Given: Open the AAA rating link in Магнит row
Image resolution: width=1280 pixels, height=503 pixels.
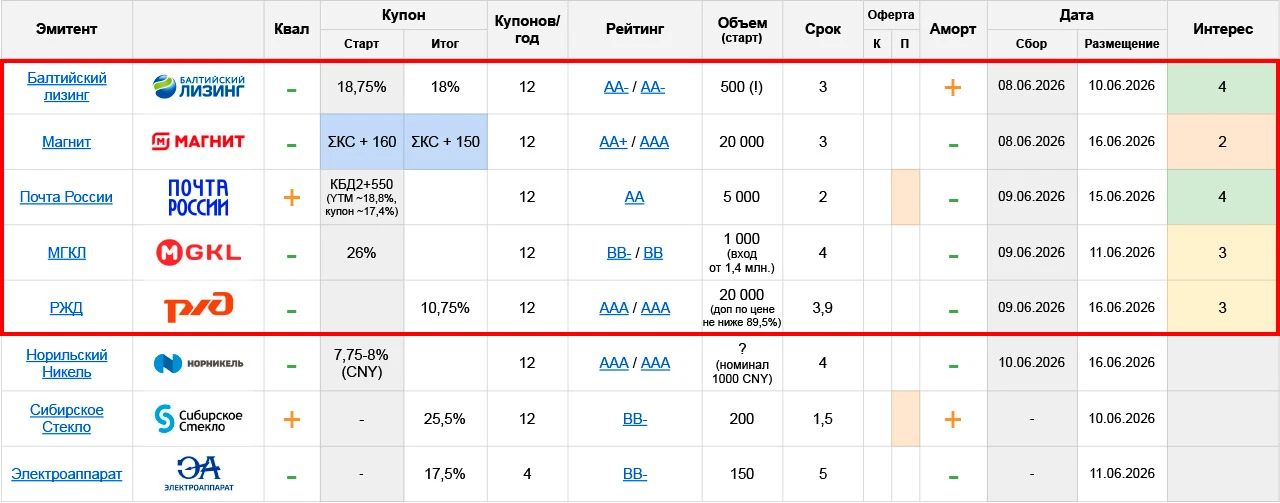Looking at the screenshot, I should tap(654, 142).
